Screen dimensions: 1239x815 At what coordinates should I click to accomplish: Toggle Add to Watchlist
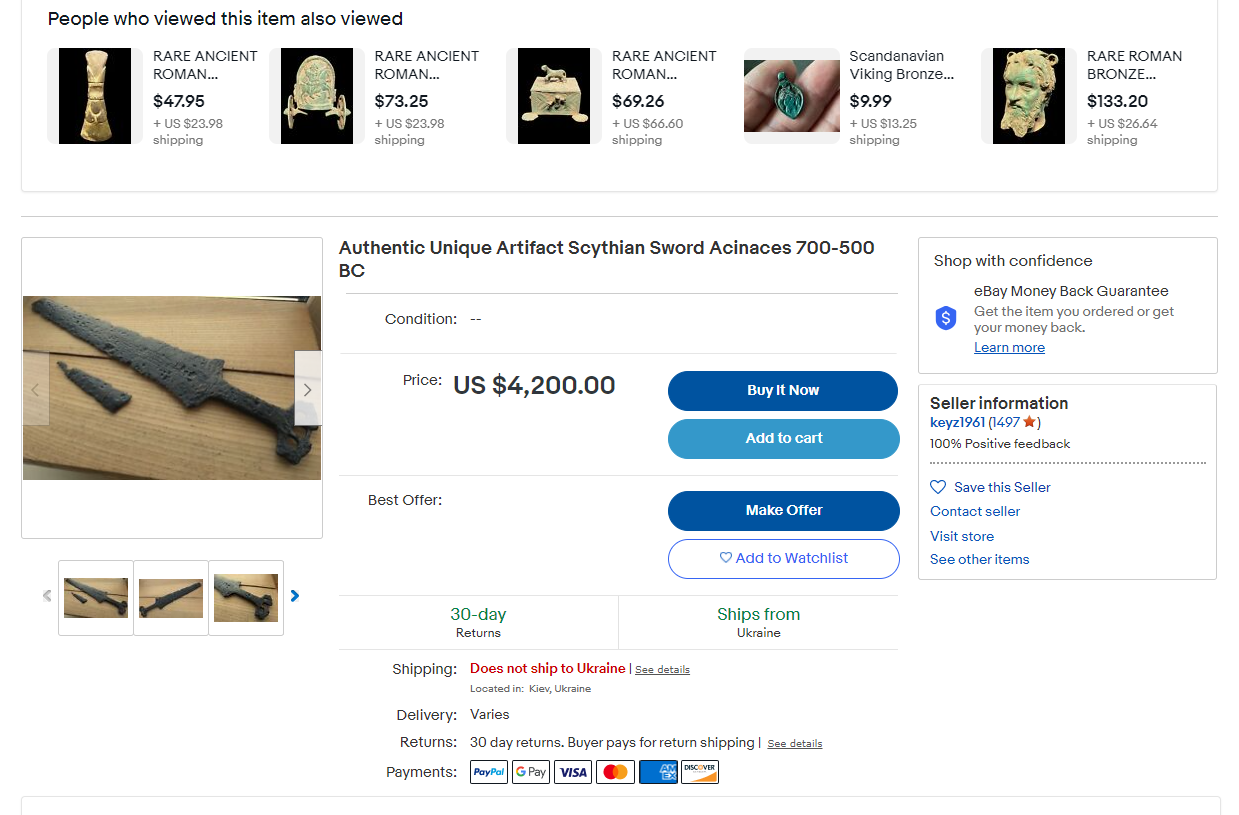point(783,559)
